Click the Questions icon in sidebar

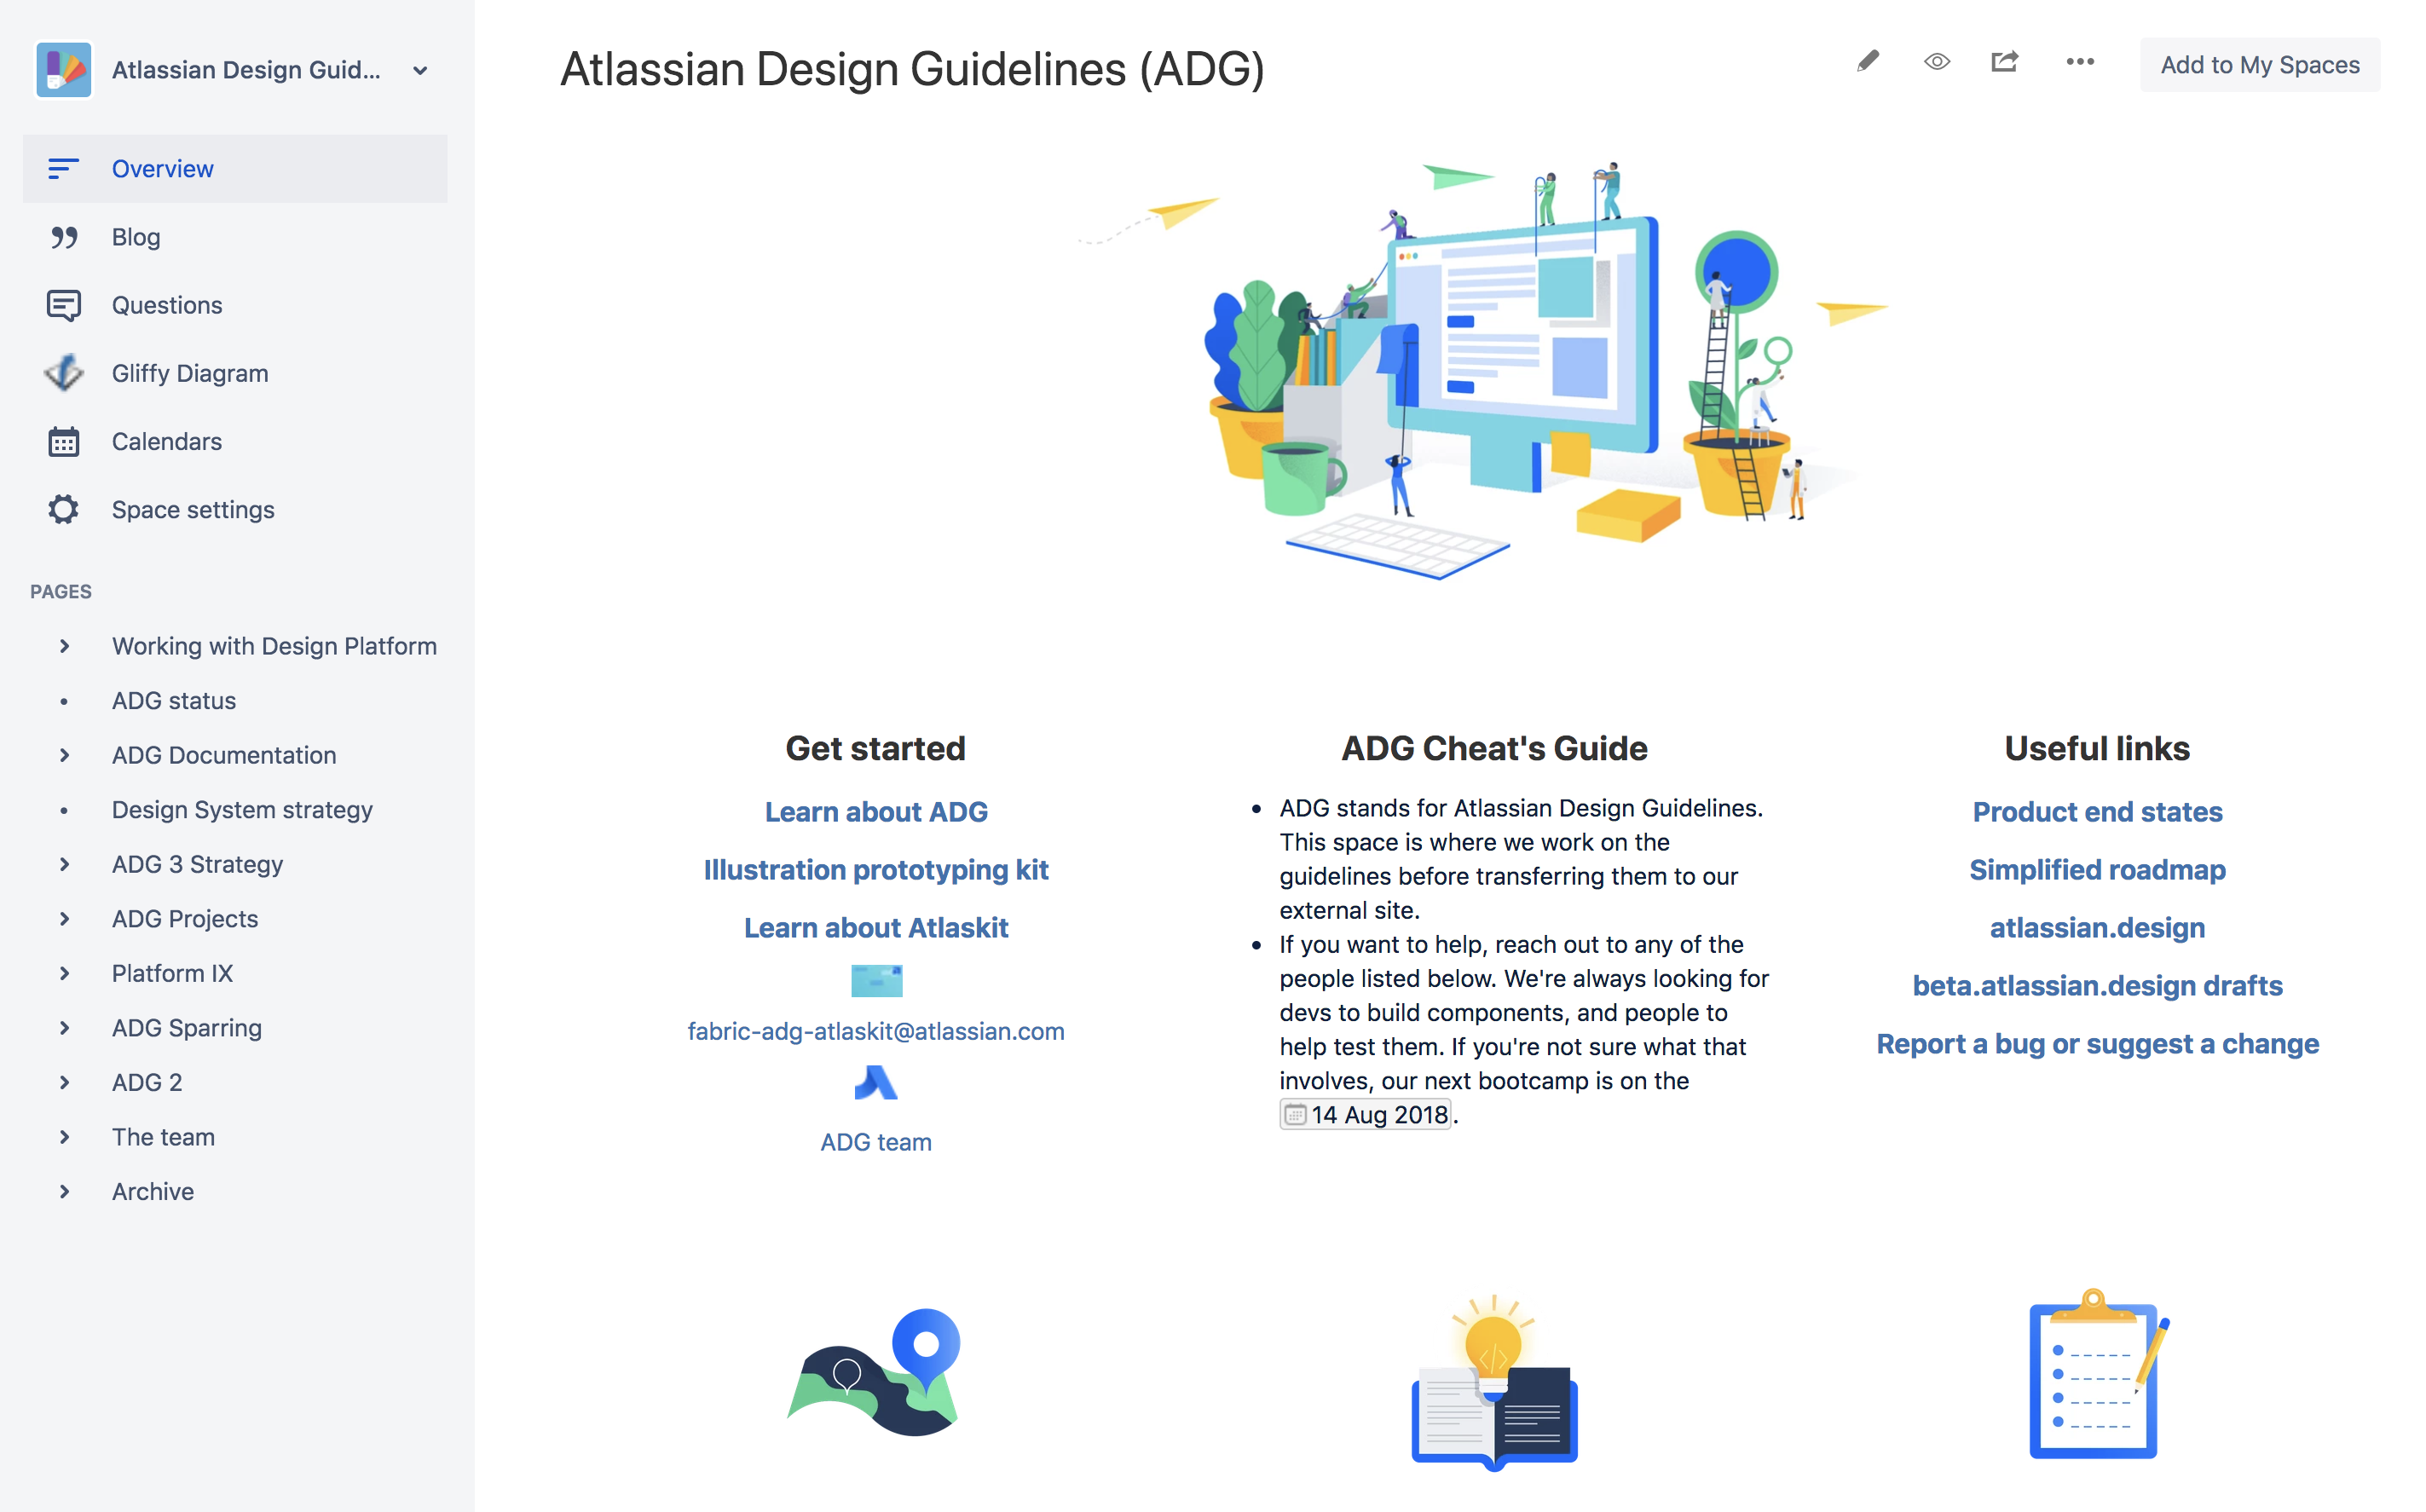[x=63, y=305]
